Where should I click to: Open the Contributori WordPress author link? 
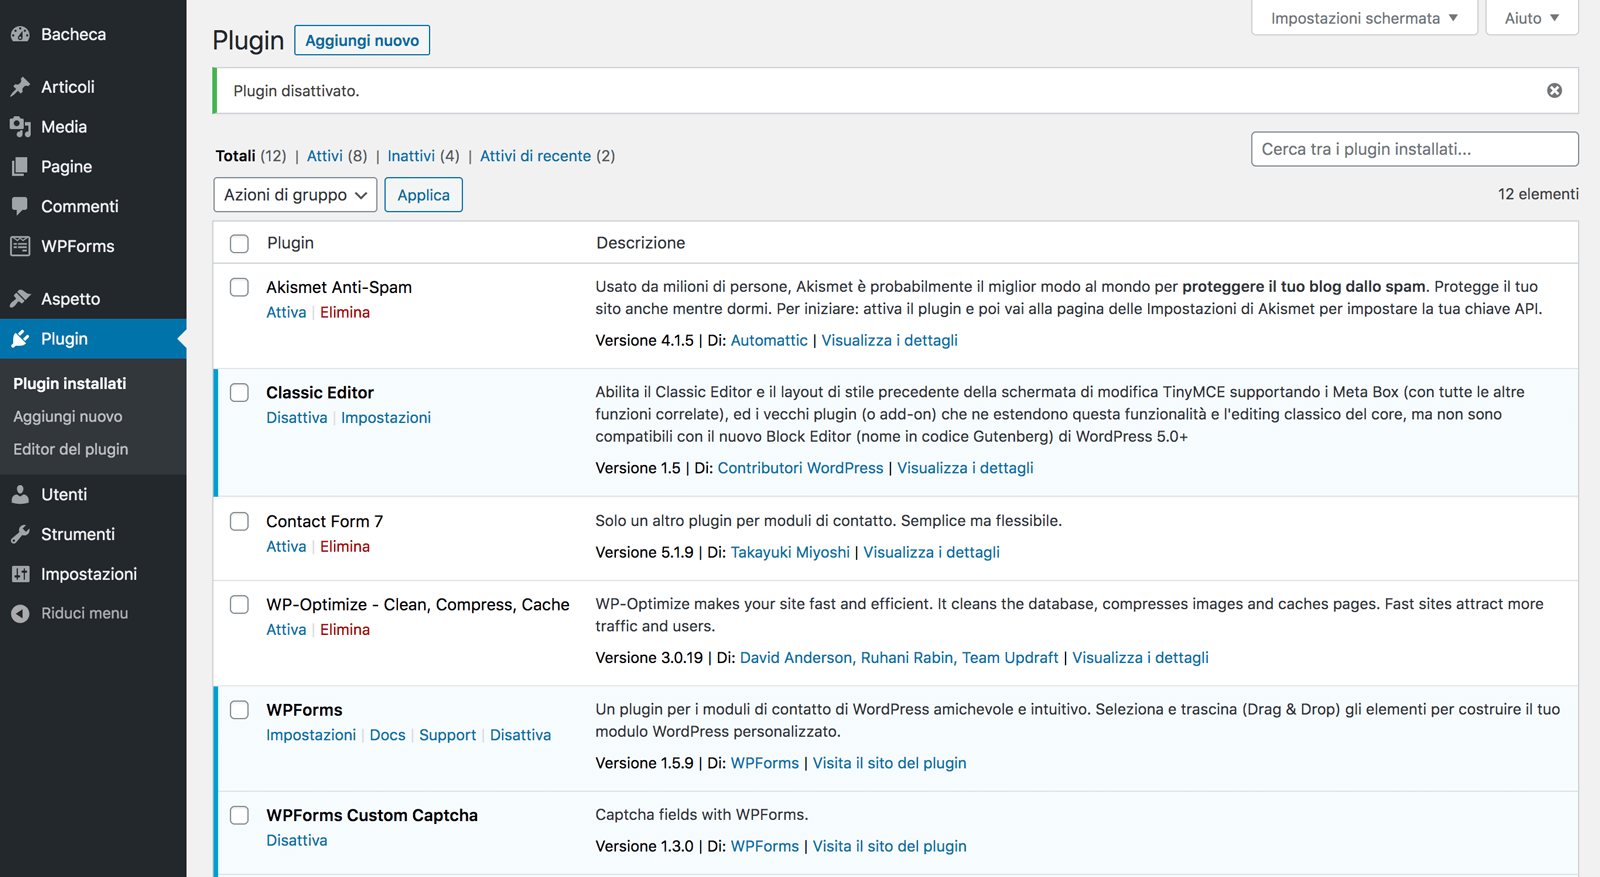(x=801, y=468)
